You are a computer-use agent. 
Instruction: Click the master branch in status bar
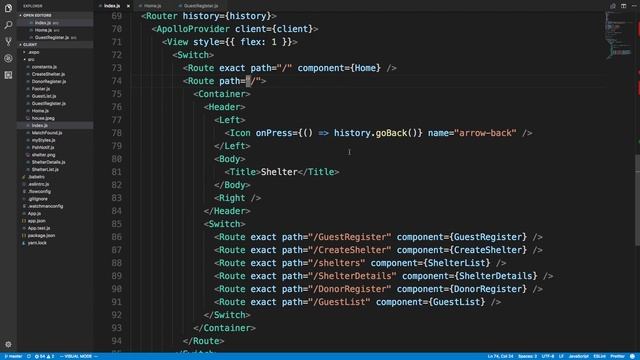pos(13,356)
